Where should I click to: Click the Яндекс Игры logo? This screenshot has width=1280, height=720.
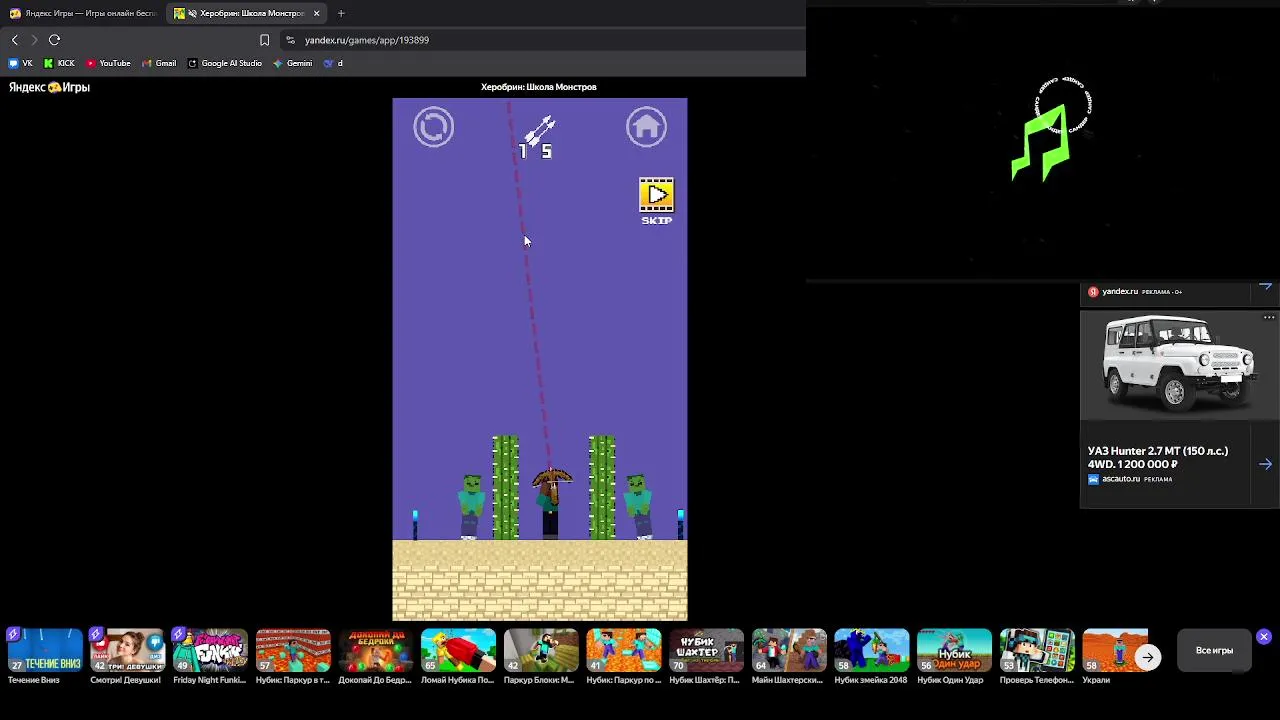point(49,87)
